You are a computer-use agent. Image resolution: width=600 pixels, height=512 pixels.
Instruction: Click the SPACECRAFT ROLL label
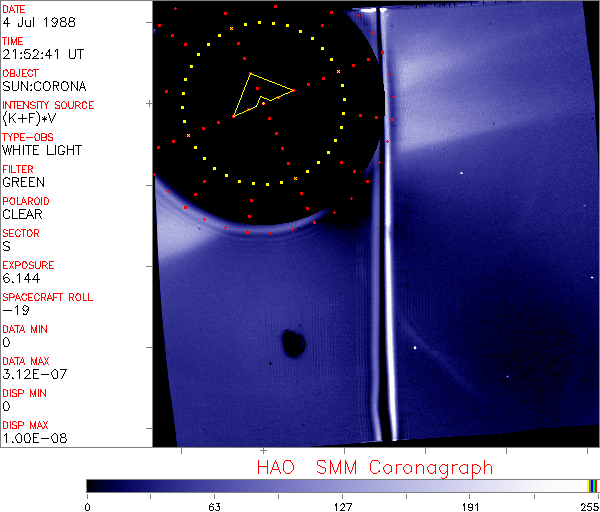click(x=48, y=297)
